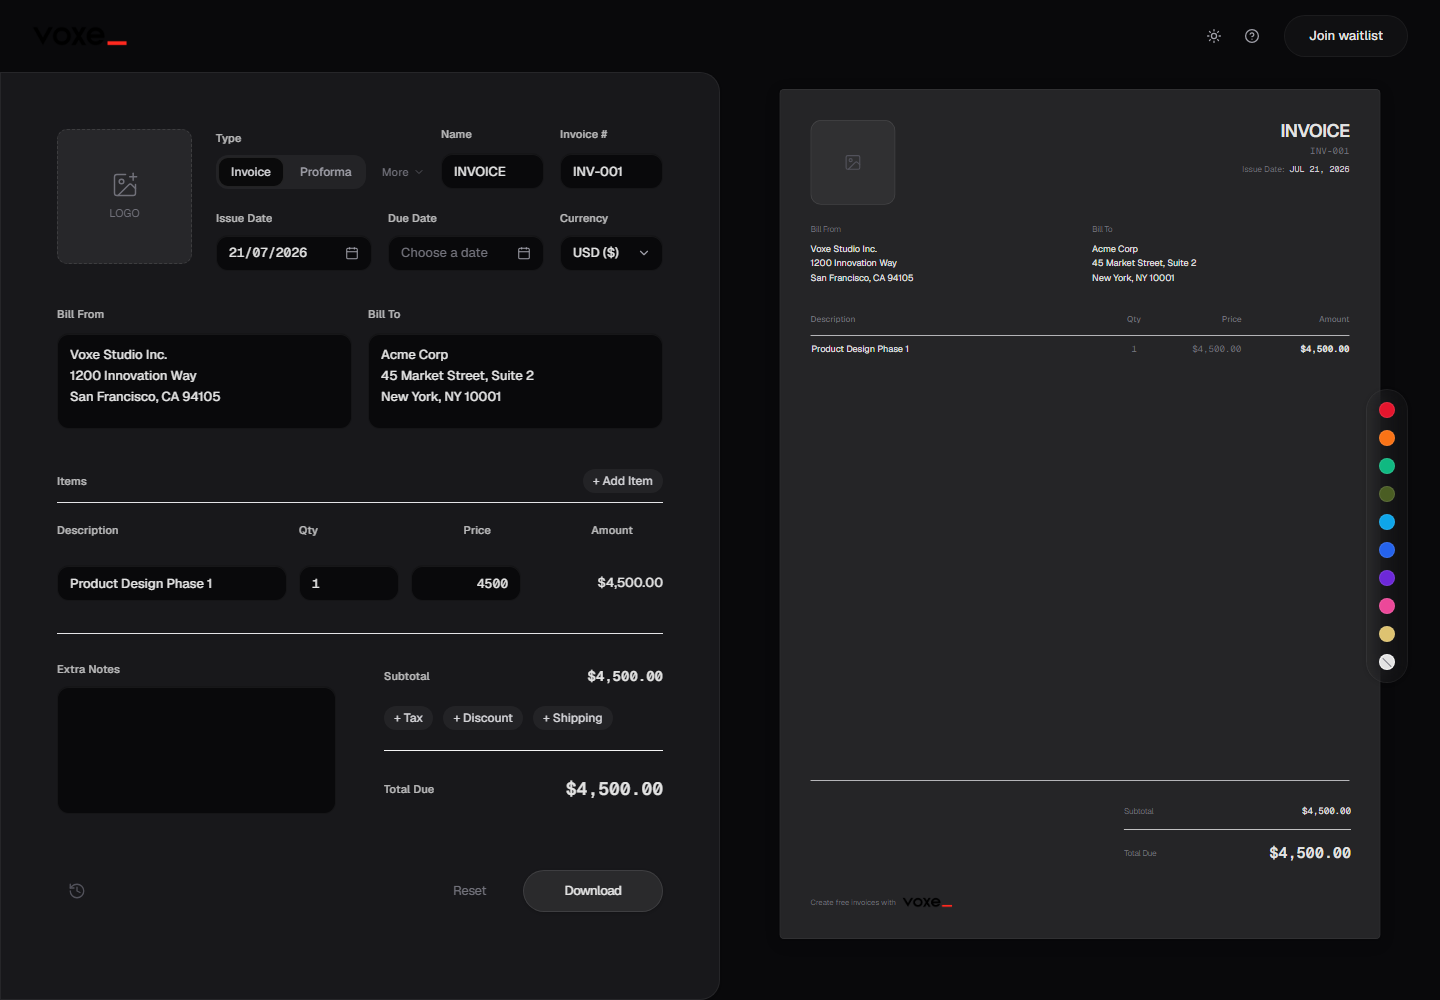Click Product Design Phase 1 in preview

[x=860, y=349]
